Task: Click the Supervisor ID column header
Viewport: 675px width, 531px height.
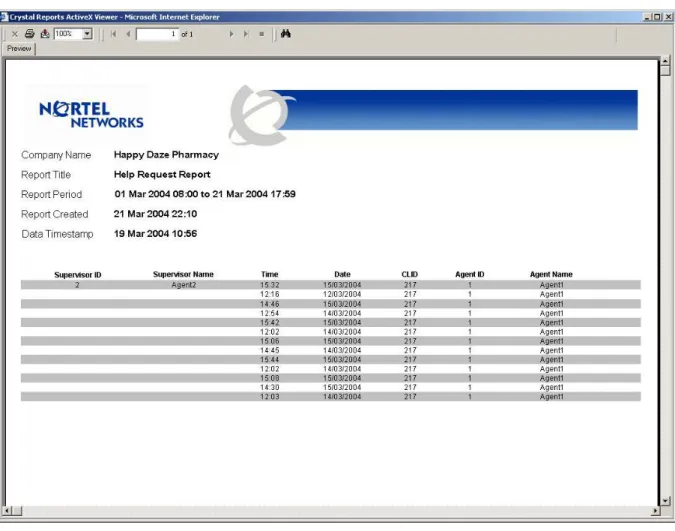Action: [77, 275]
